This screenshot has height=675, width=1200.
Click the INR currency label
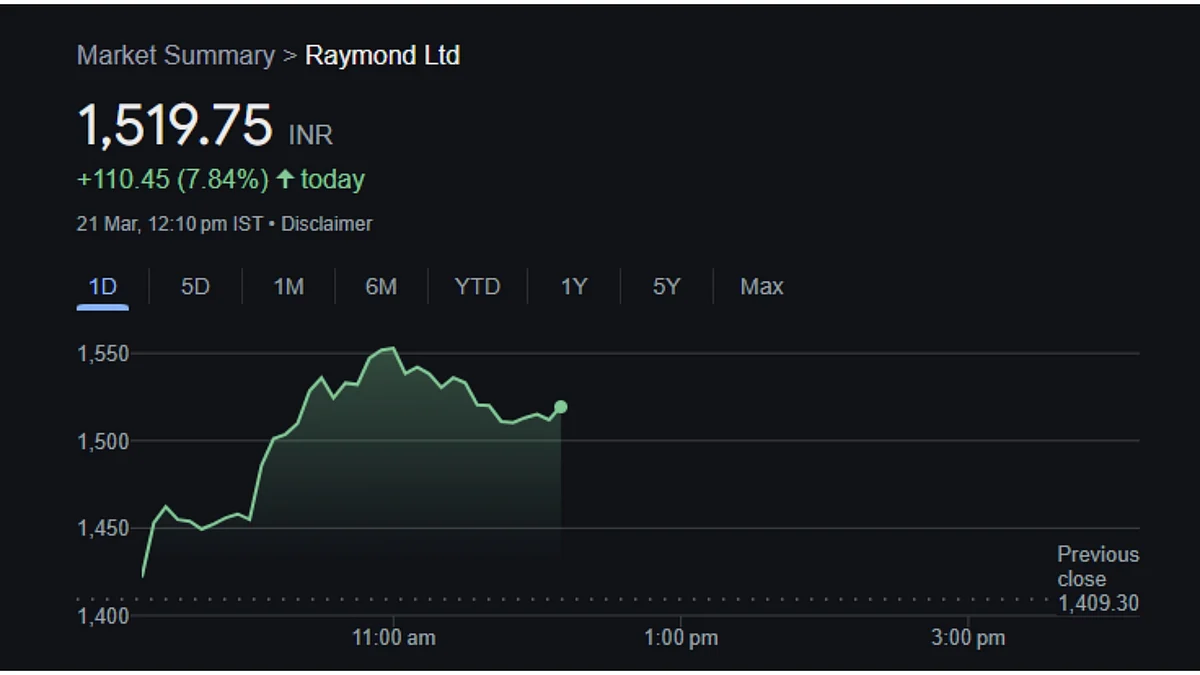[311, 135]
